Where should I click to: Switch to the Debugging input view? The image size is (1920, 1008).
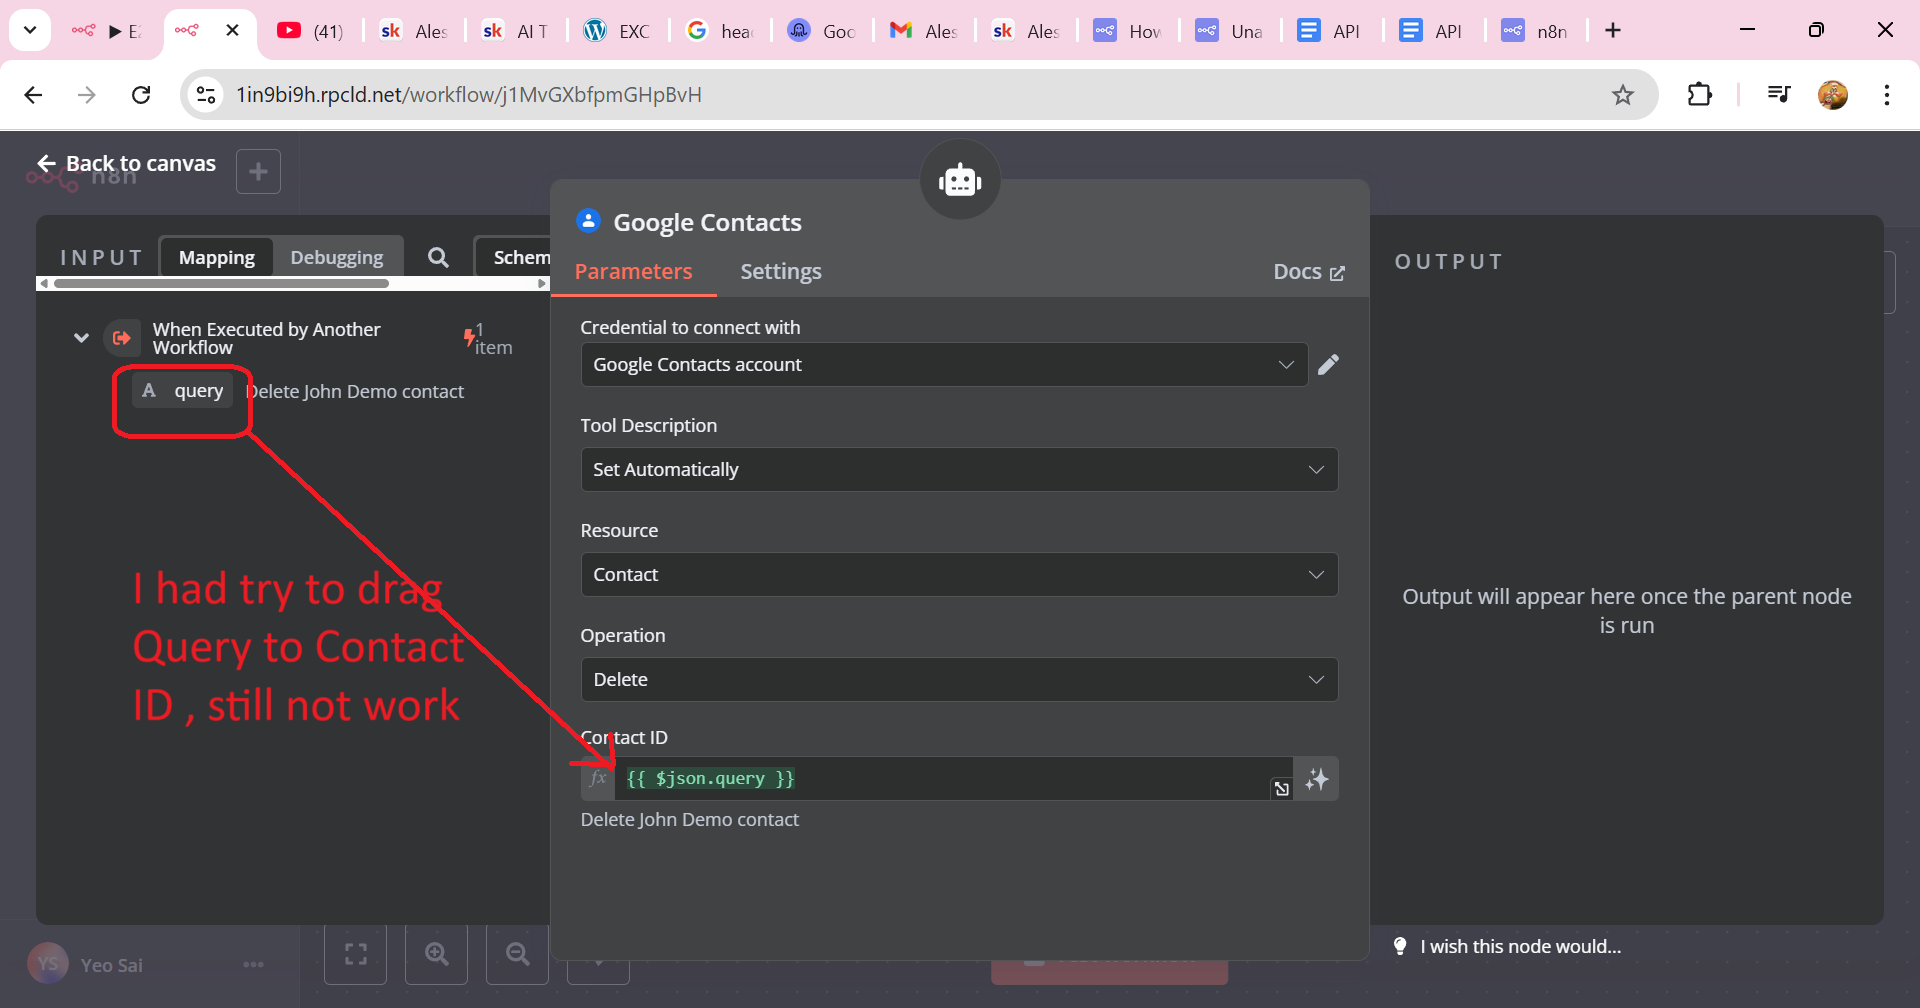(x=336, y=257)
